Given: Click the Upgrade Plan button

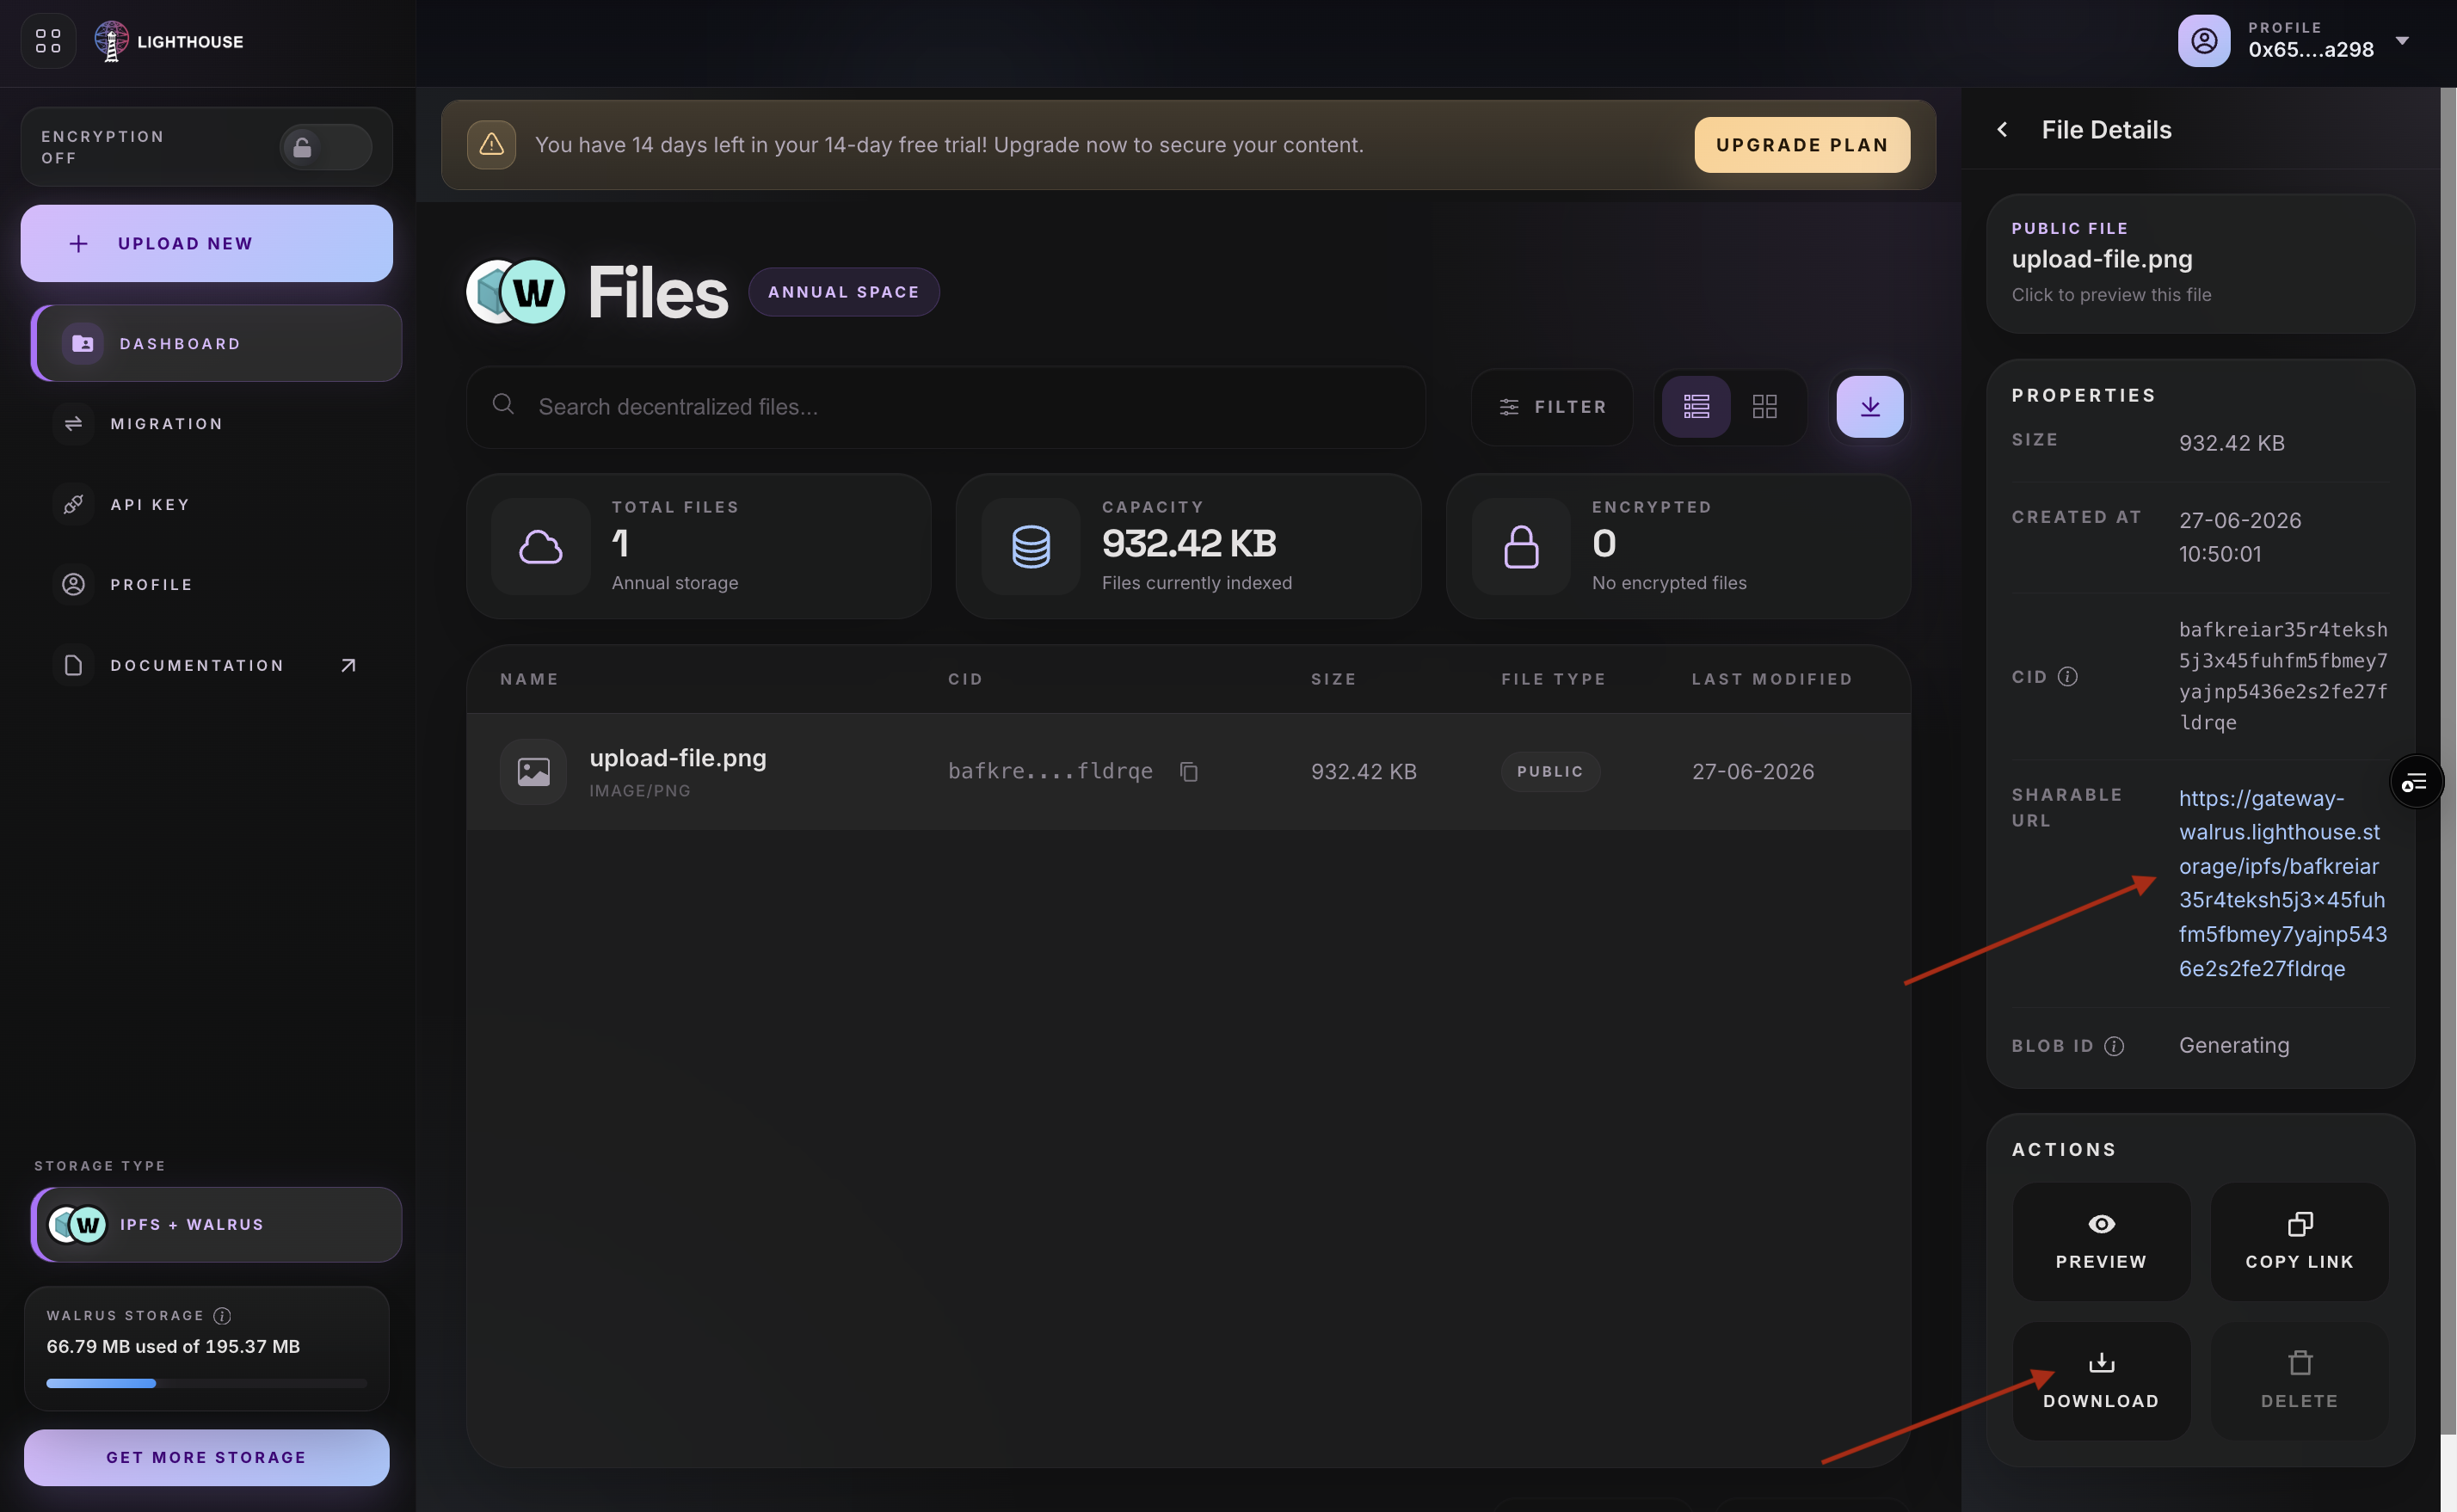Looking at the screenshot, I should 1802,145.
